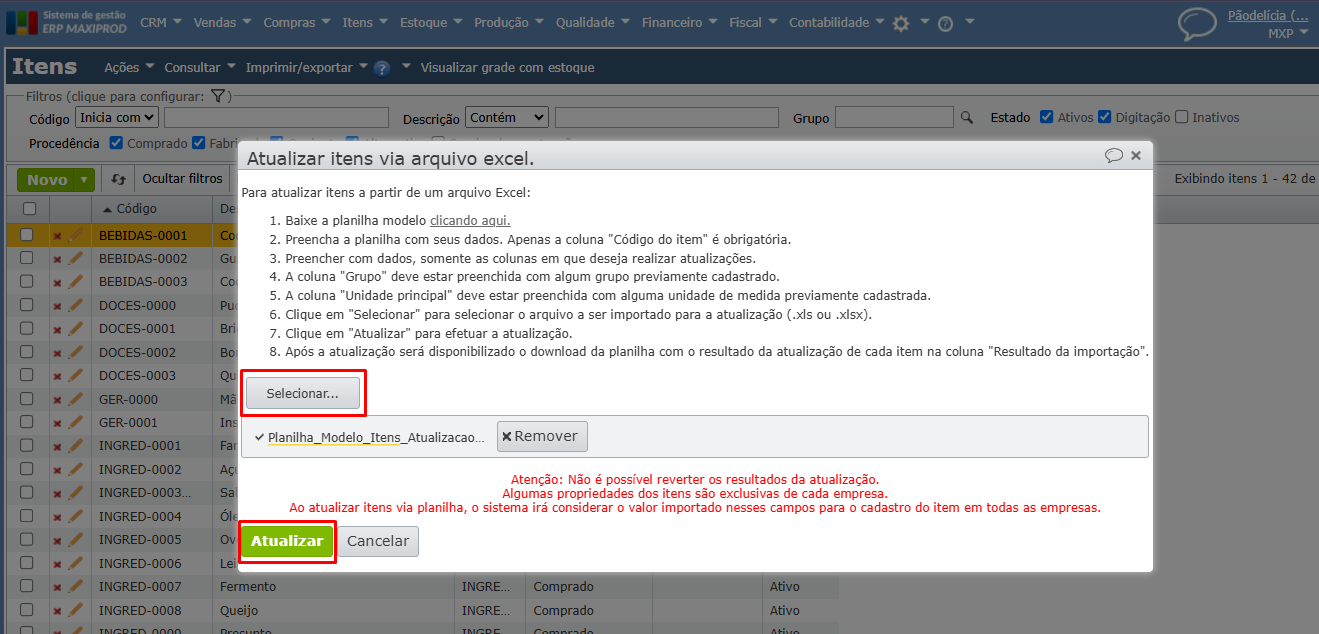
Task: Click the Código text input field
Action: pyautogui.click(x=276, y=118)
